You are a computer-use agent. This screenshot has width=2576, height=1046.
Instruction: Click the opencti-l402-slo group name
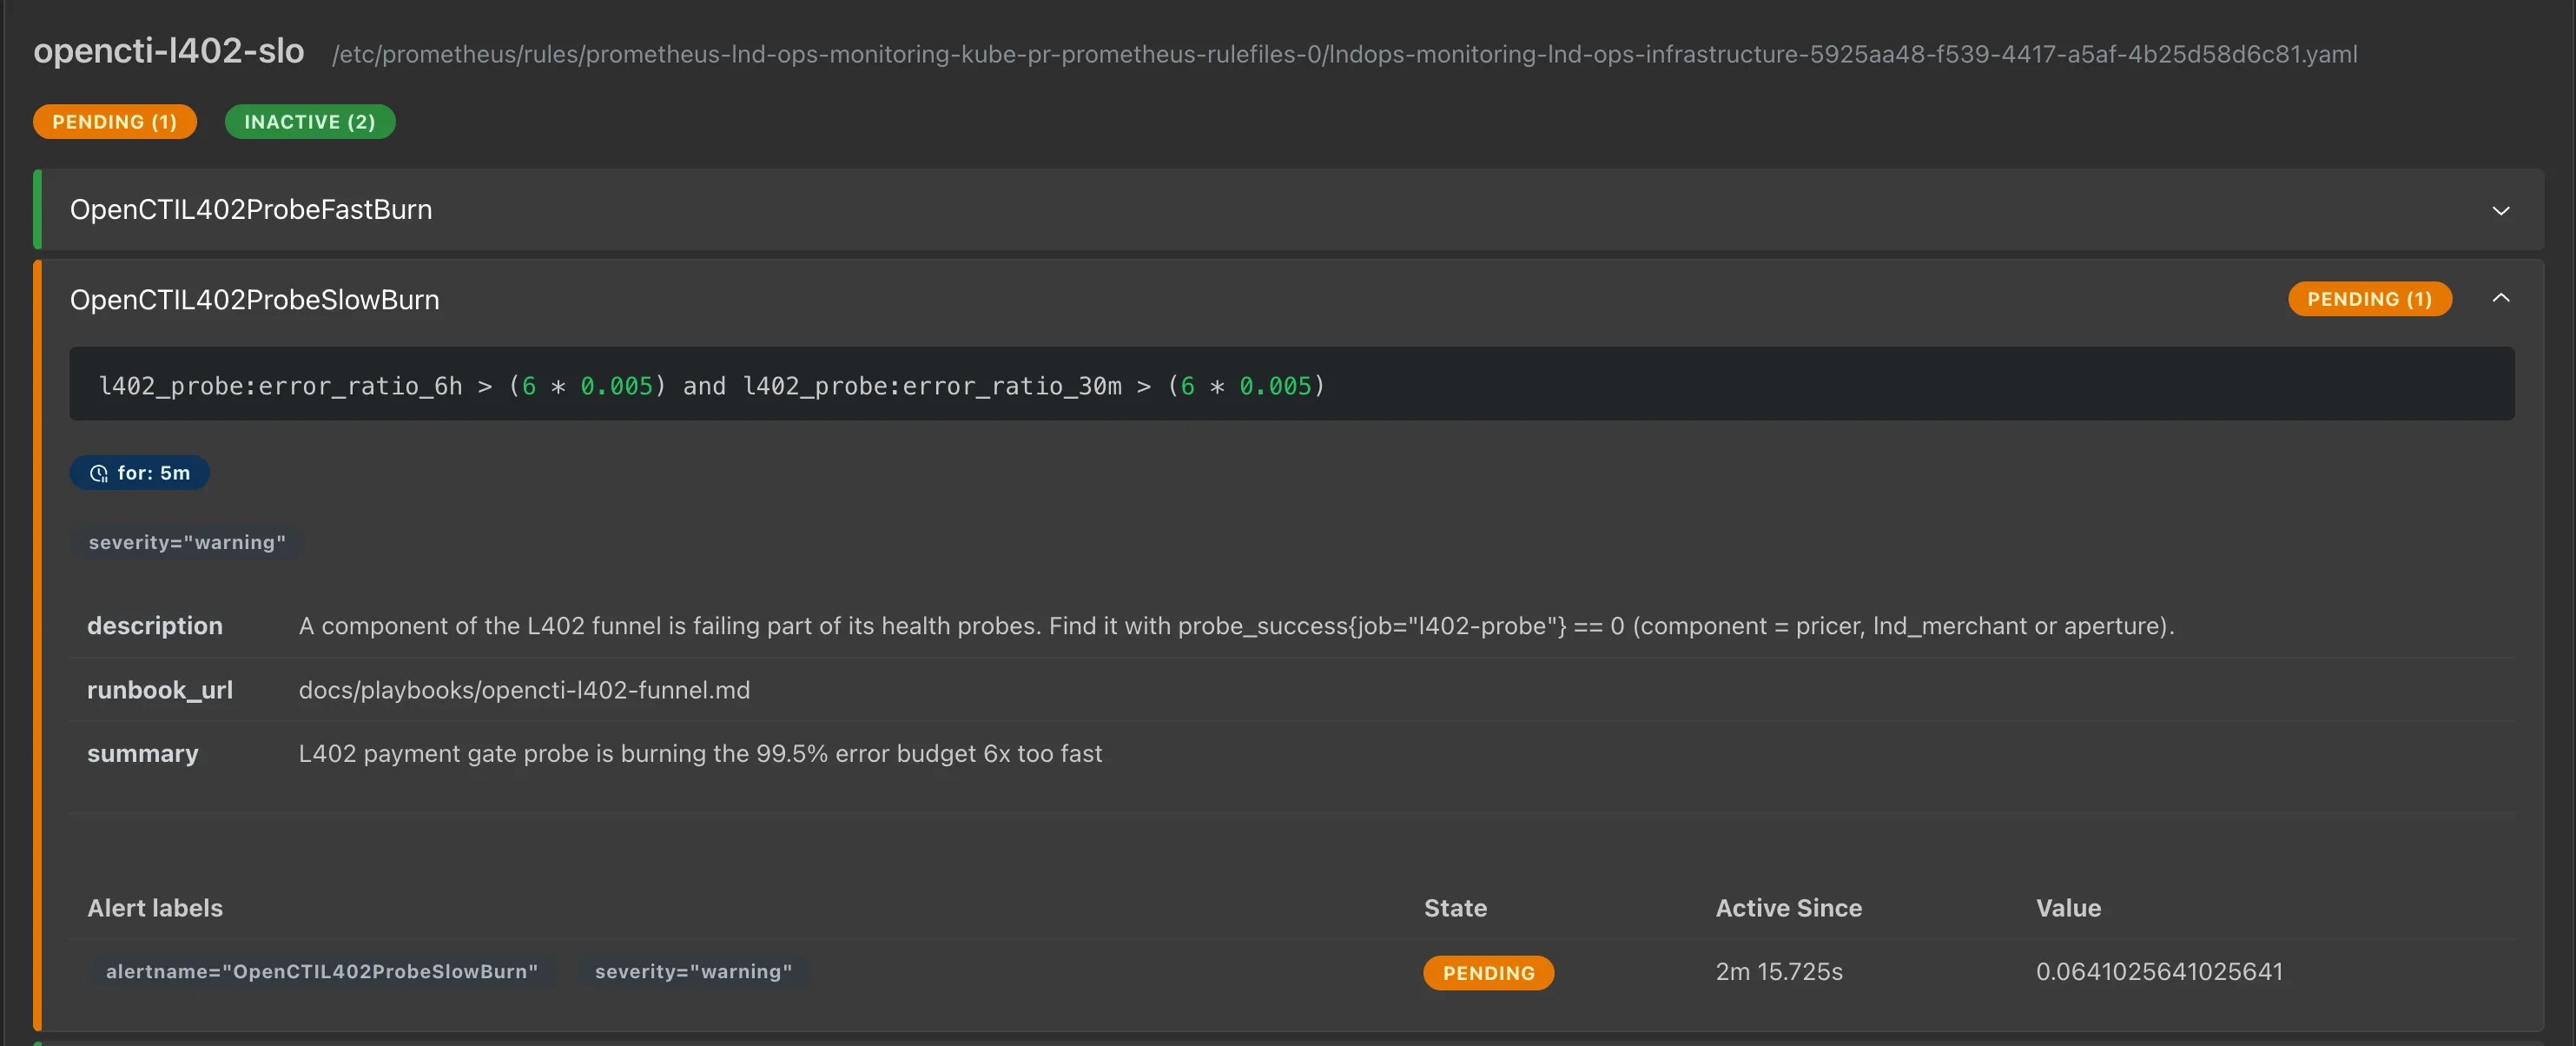coord(169,50)
